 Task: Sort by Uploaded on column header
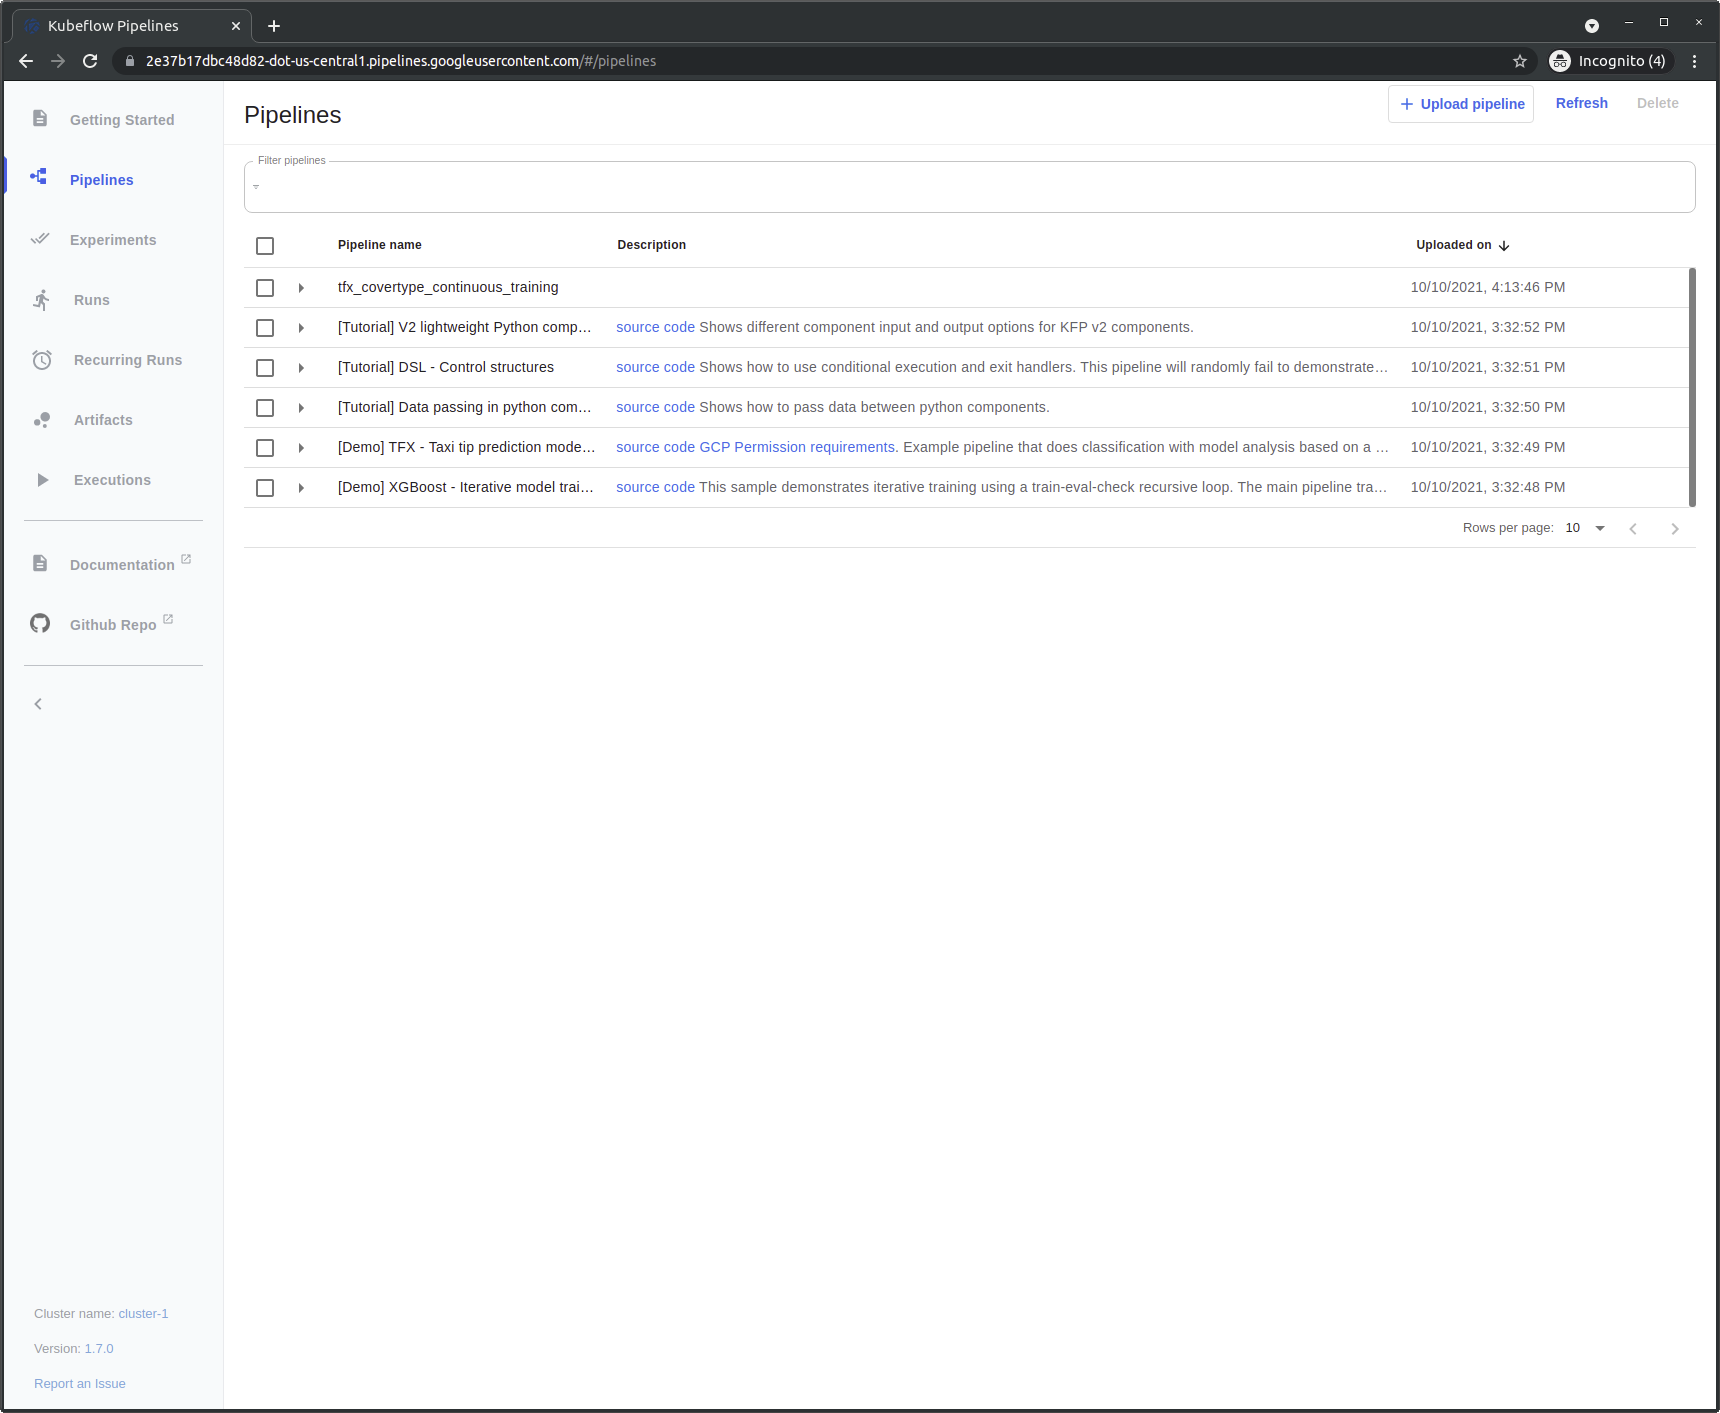(1454, 245)
